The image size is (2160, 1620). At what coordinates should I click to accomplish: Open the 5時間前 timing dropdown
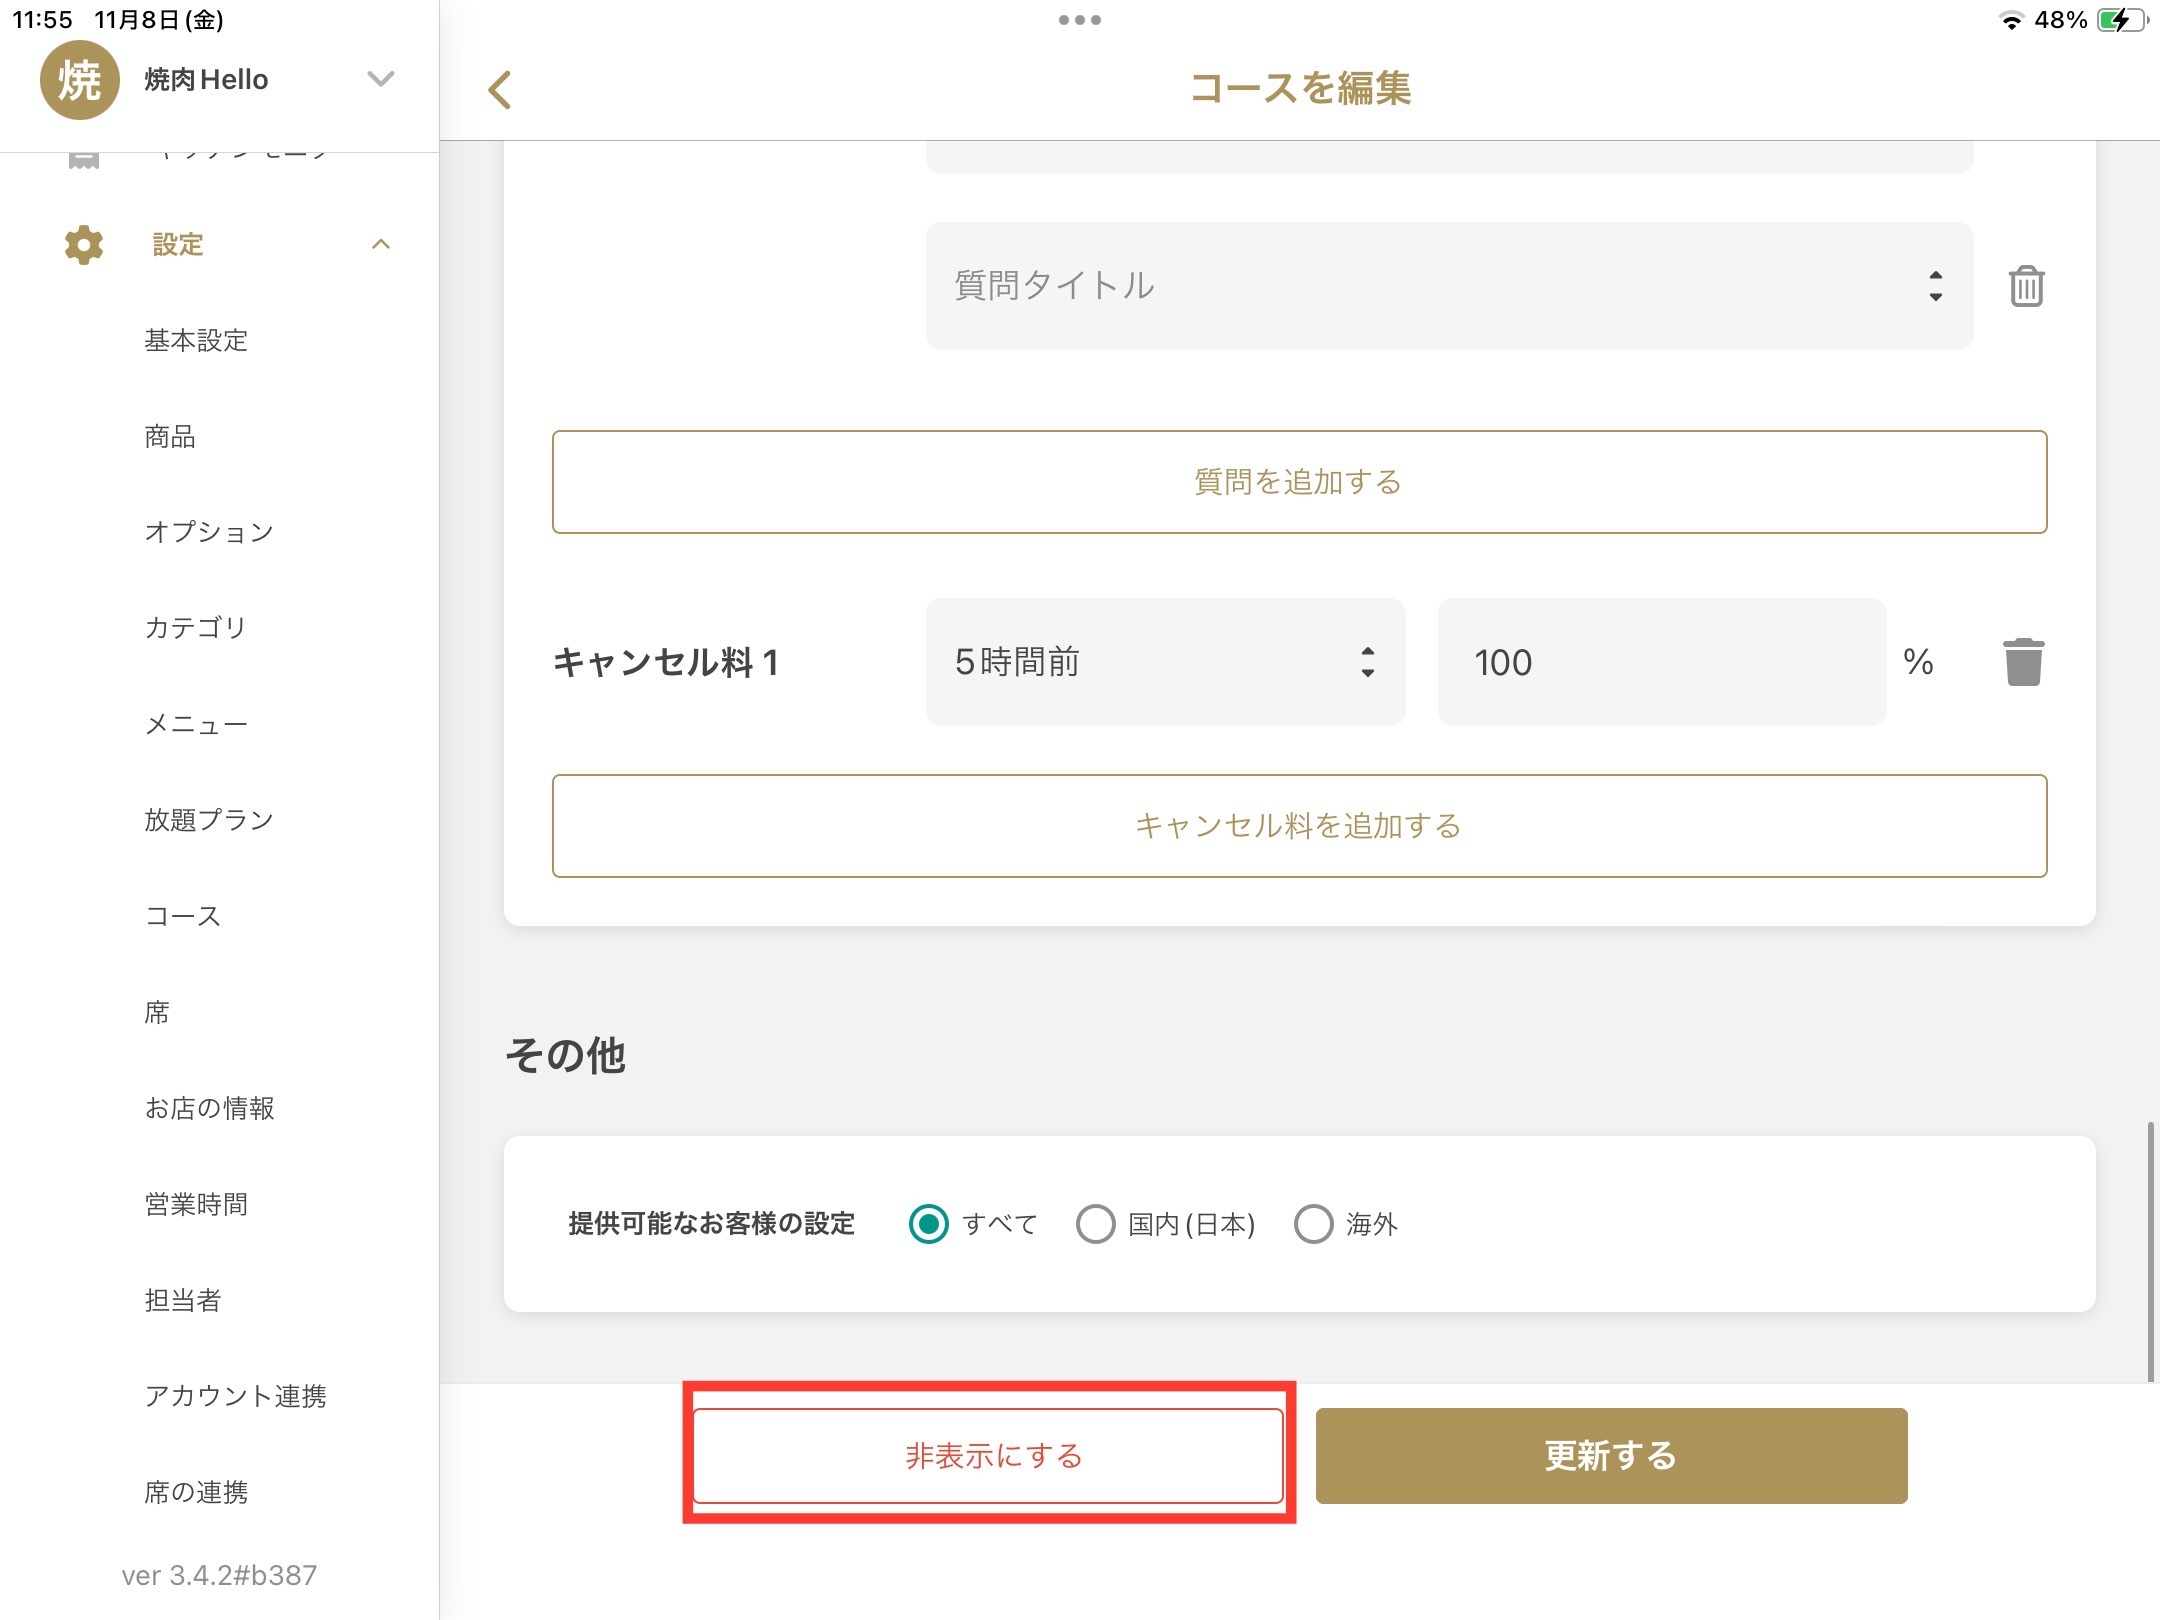(x=1165, y=662)
